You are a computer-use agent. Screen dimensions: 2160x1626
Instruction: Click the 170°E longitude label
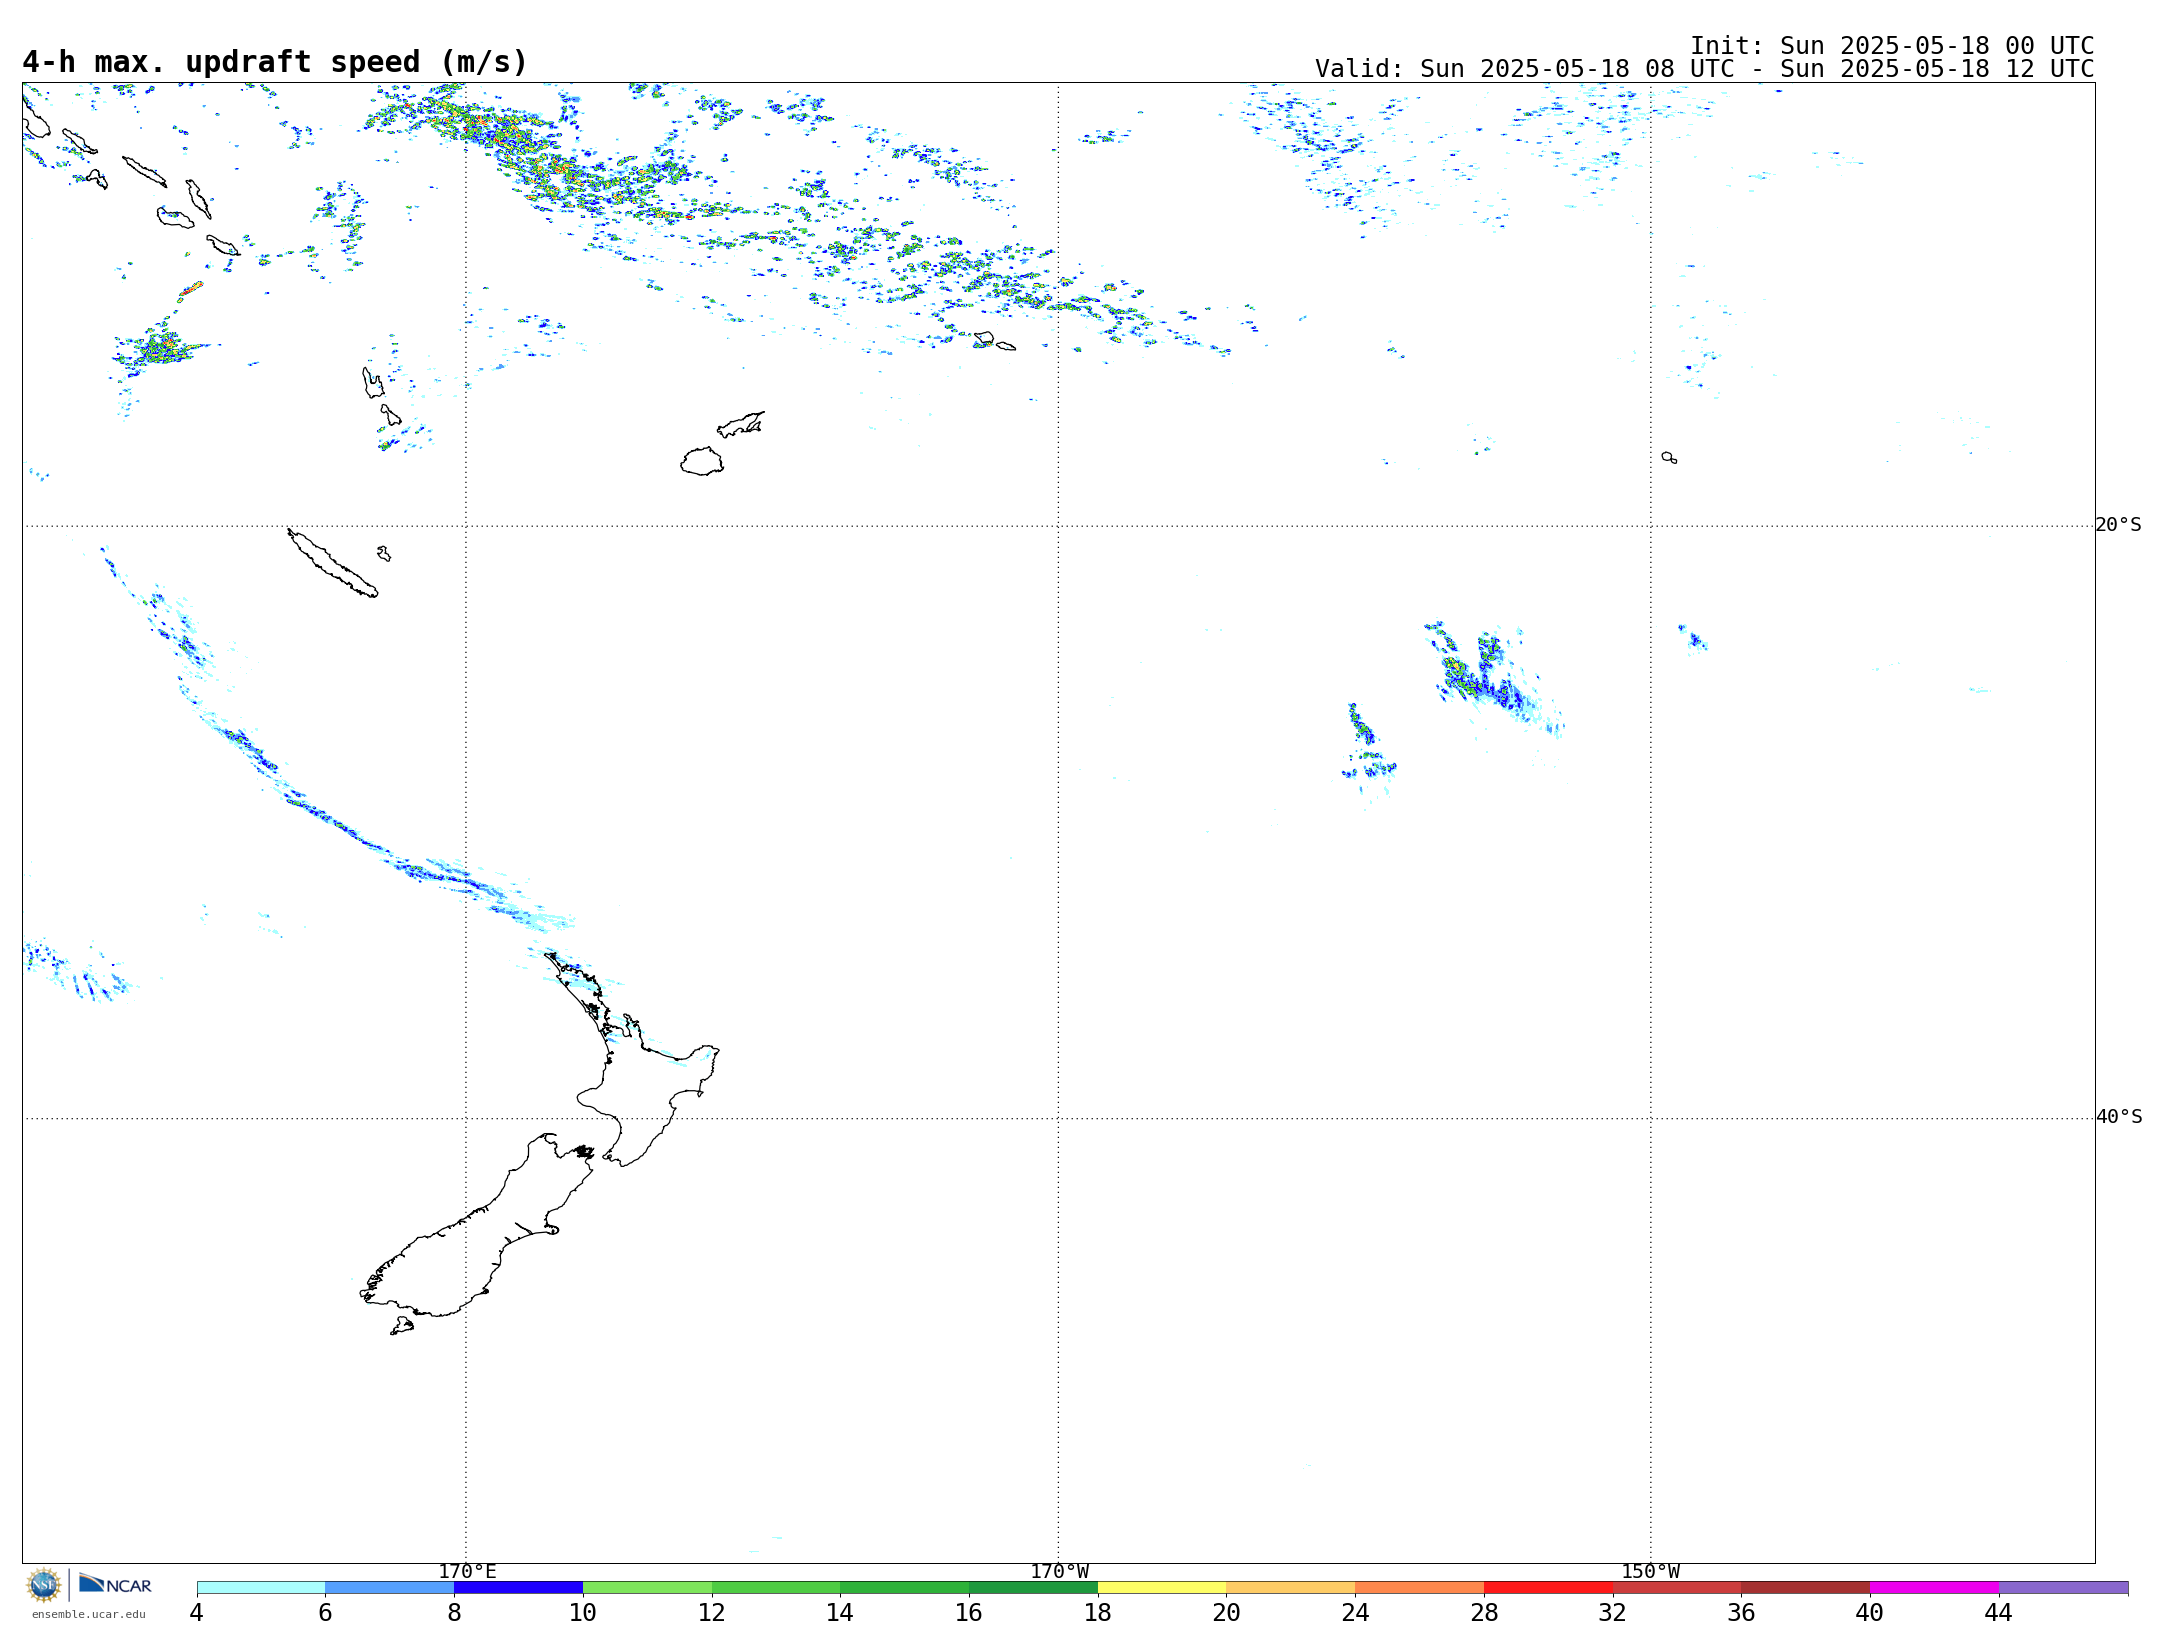point(467,1572)
